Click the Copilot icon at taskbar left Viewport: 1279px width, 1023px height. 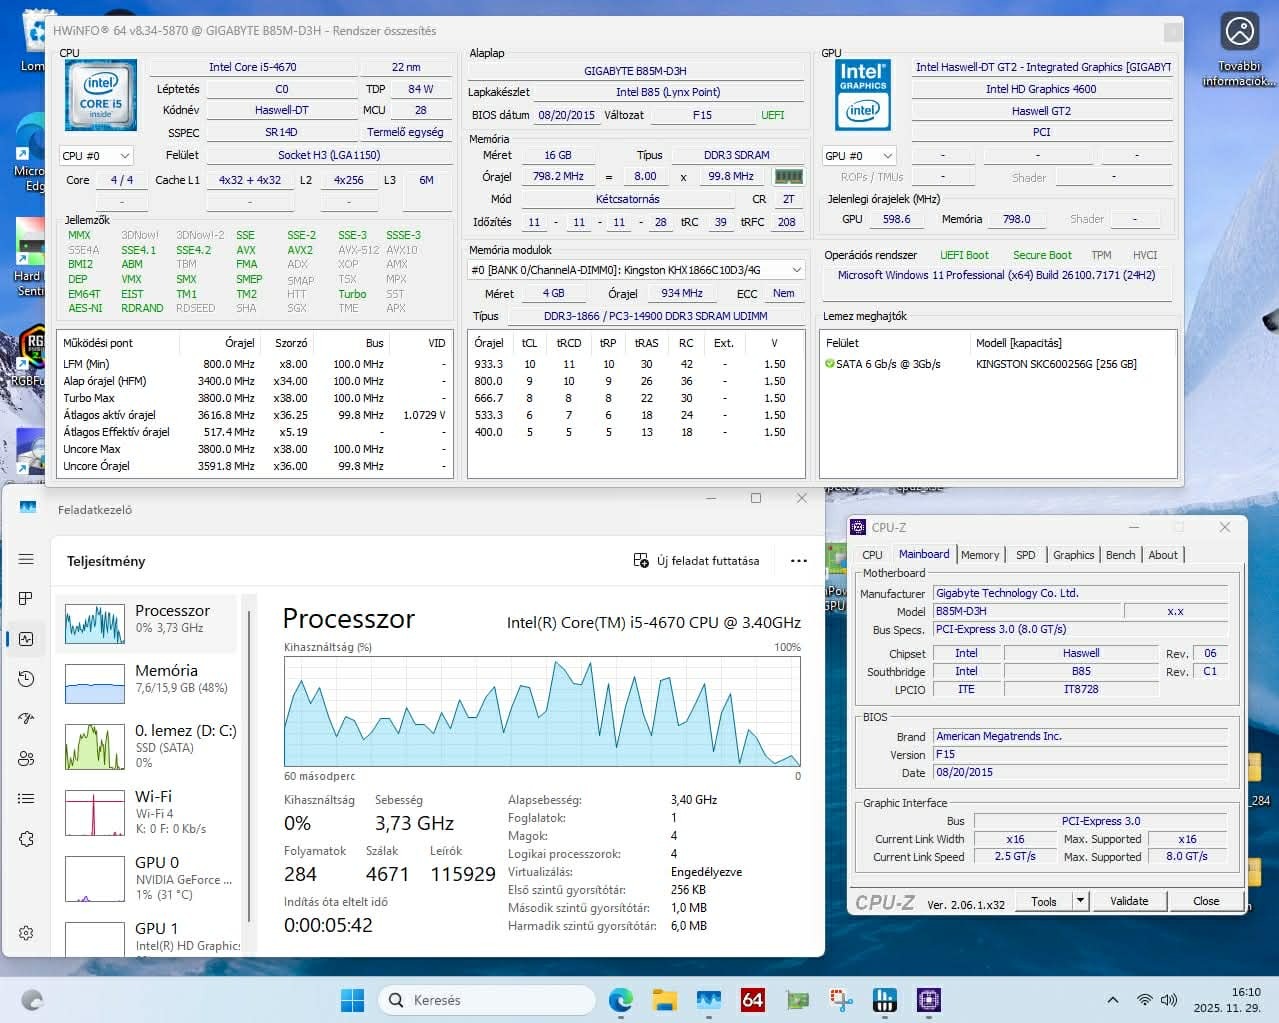click(32, 999)
